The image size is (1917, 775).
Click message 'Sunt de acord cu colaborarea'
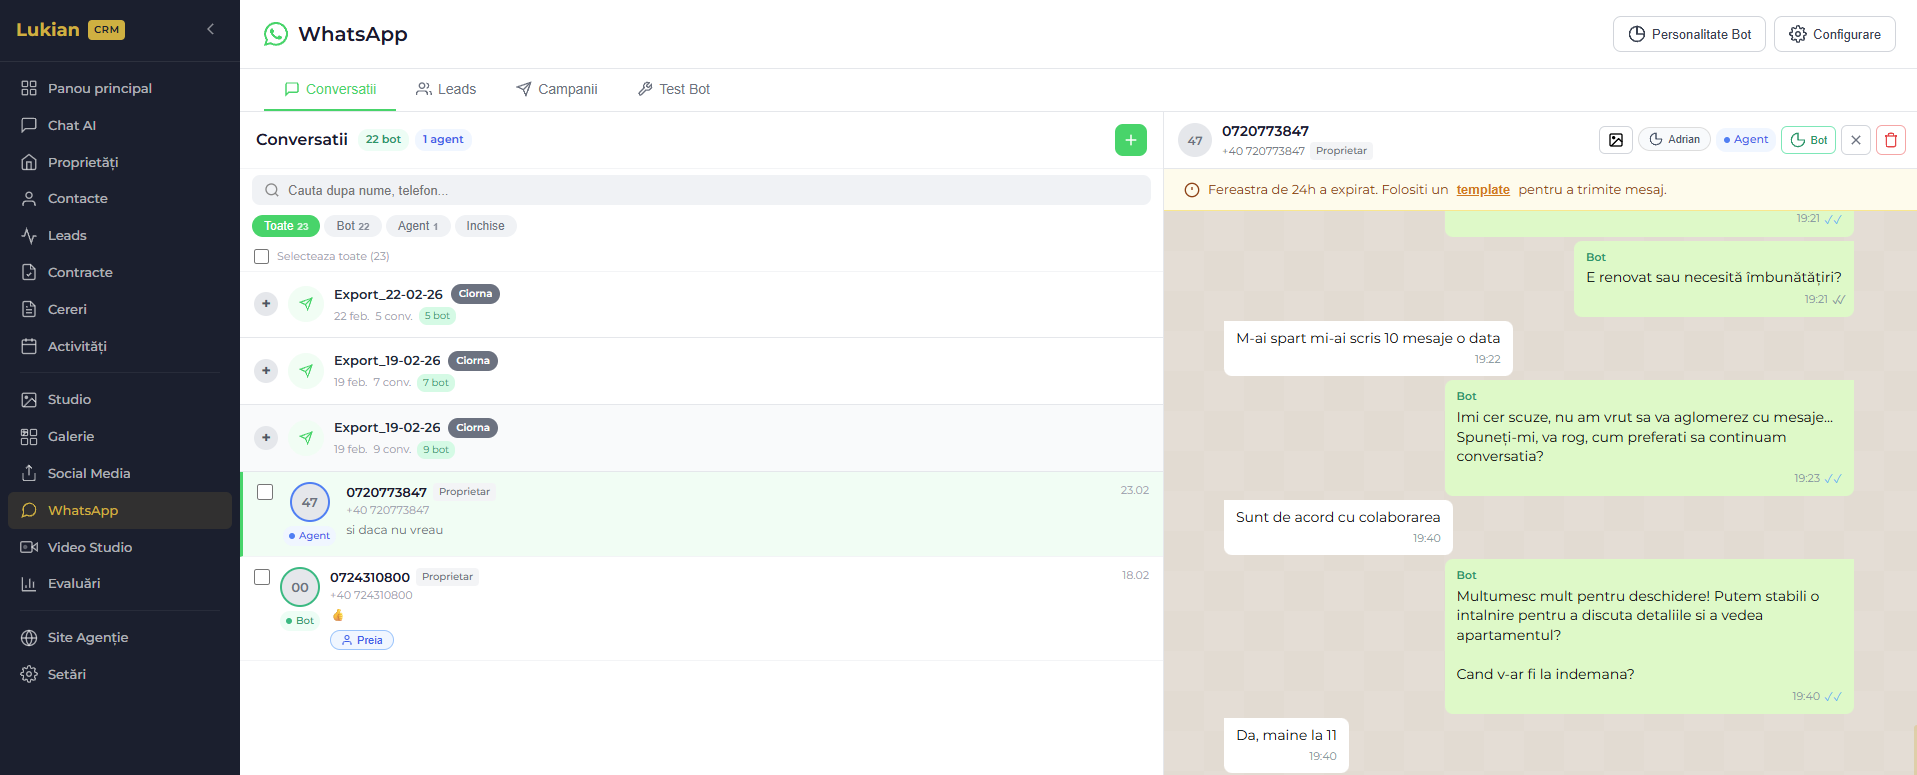pyautogui.click(x=1338, y=527)
